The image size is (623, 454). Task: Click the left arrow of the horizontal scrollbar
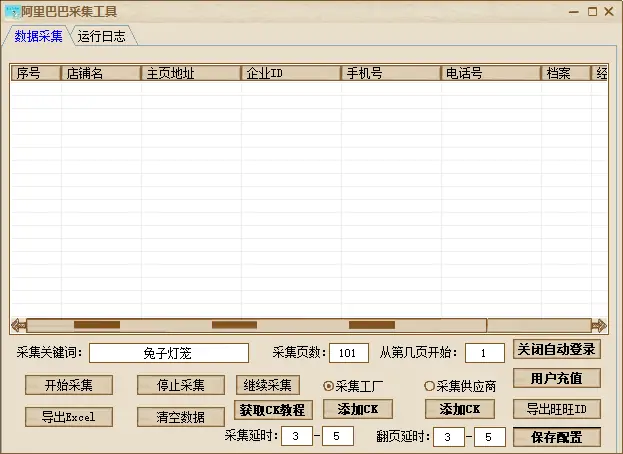(18, 325)
